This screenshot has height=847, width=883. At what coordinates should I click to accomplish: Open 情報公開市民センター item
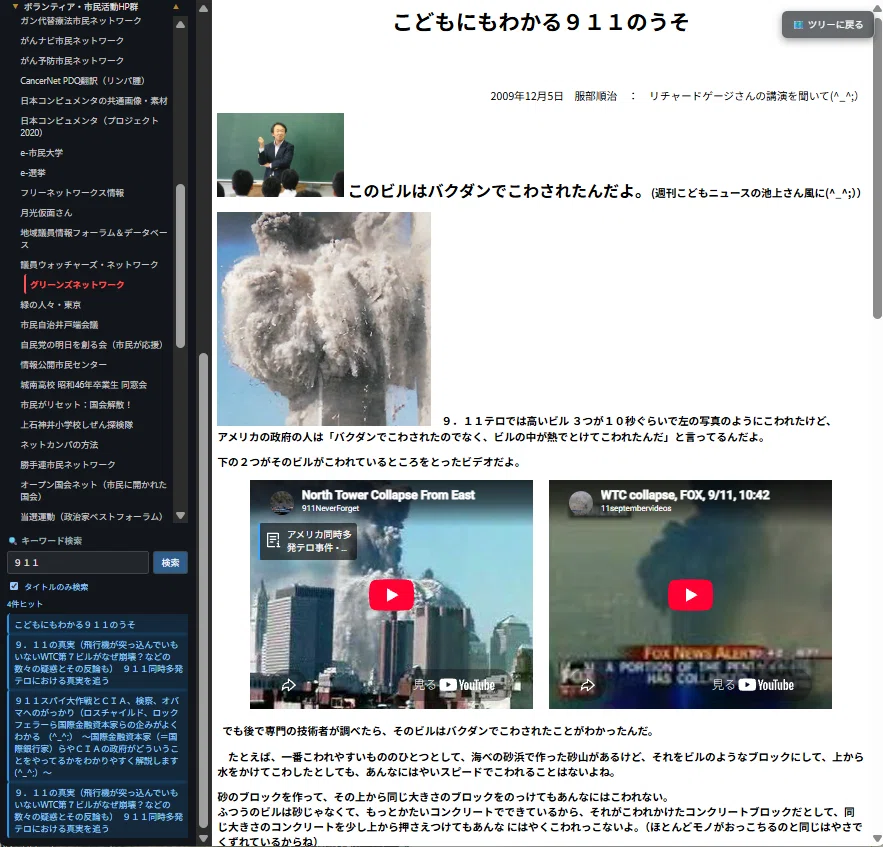point(64,365)
